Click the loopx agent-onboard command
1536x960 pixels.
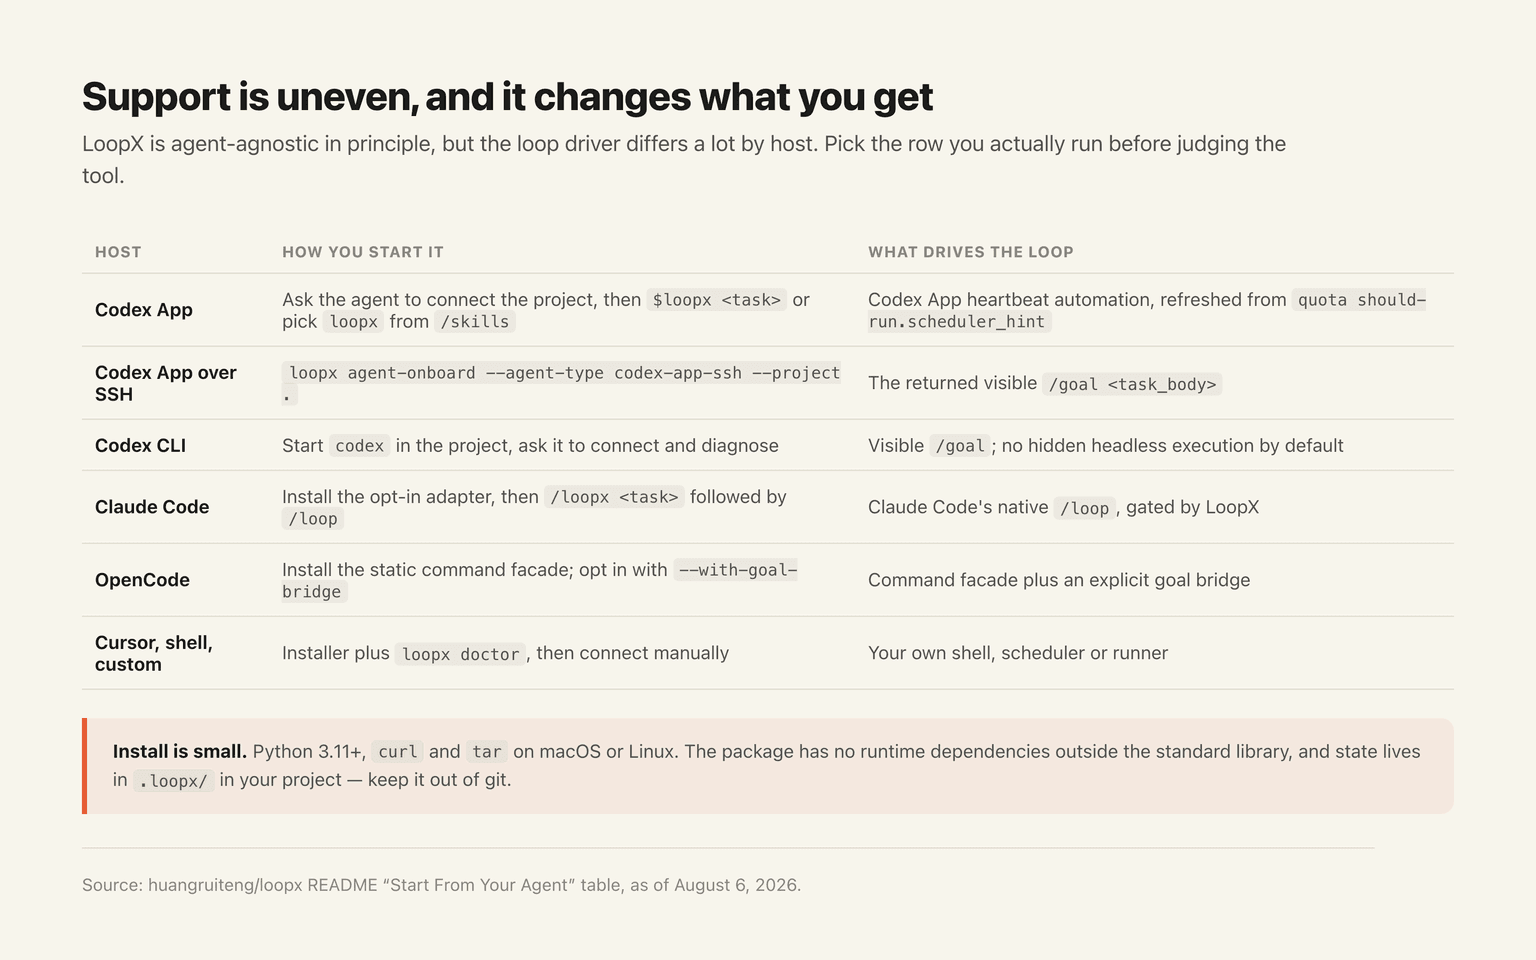[x=562, y=383]
